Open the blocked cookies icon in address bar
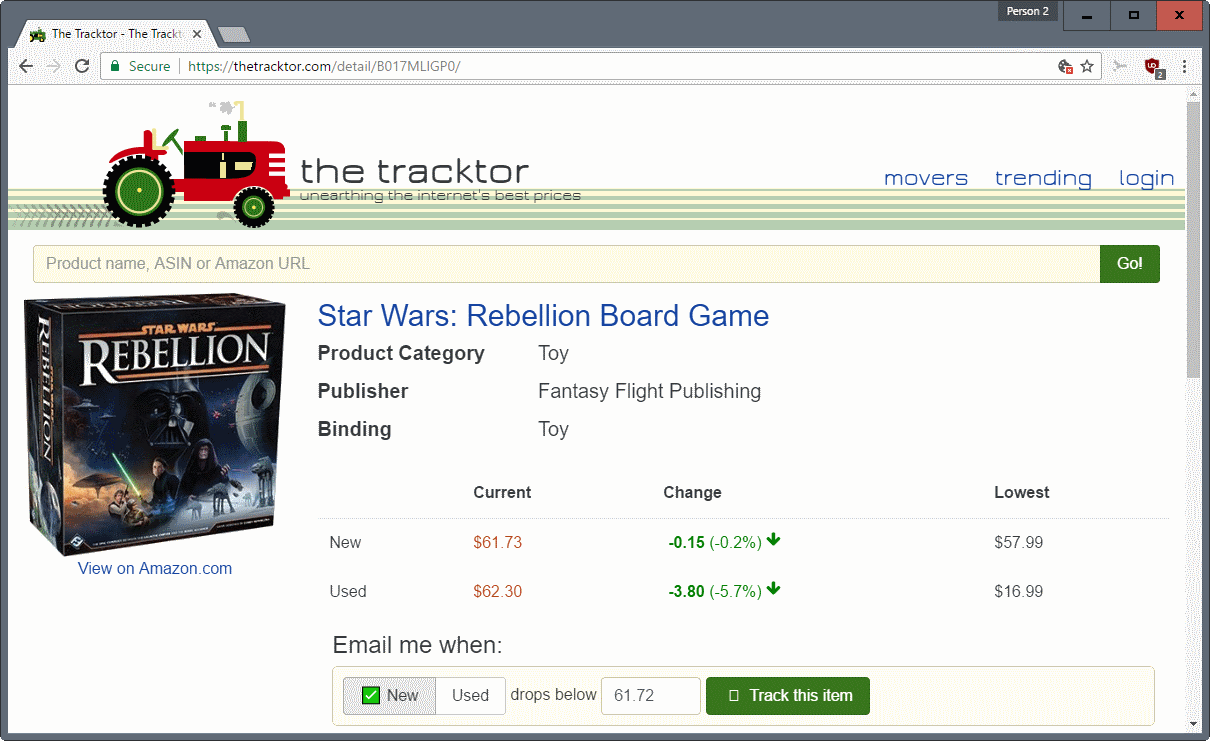 click(1065, 67)
